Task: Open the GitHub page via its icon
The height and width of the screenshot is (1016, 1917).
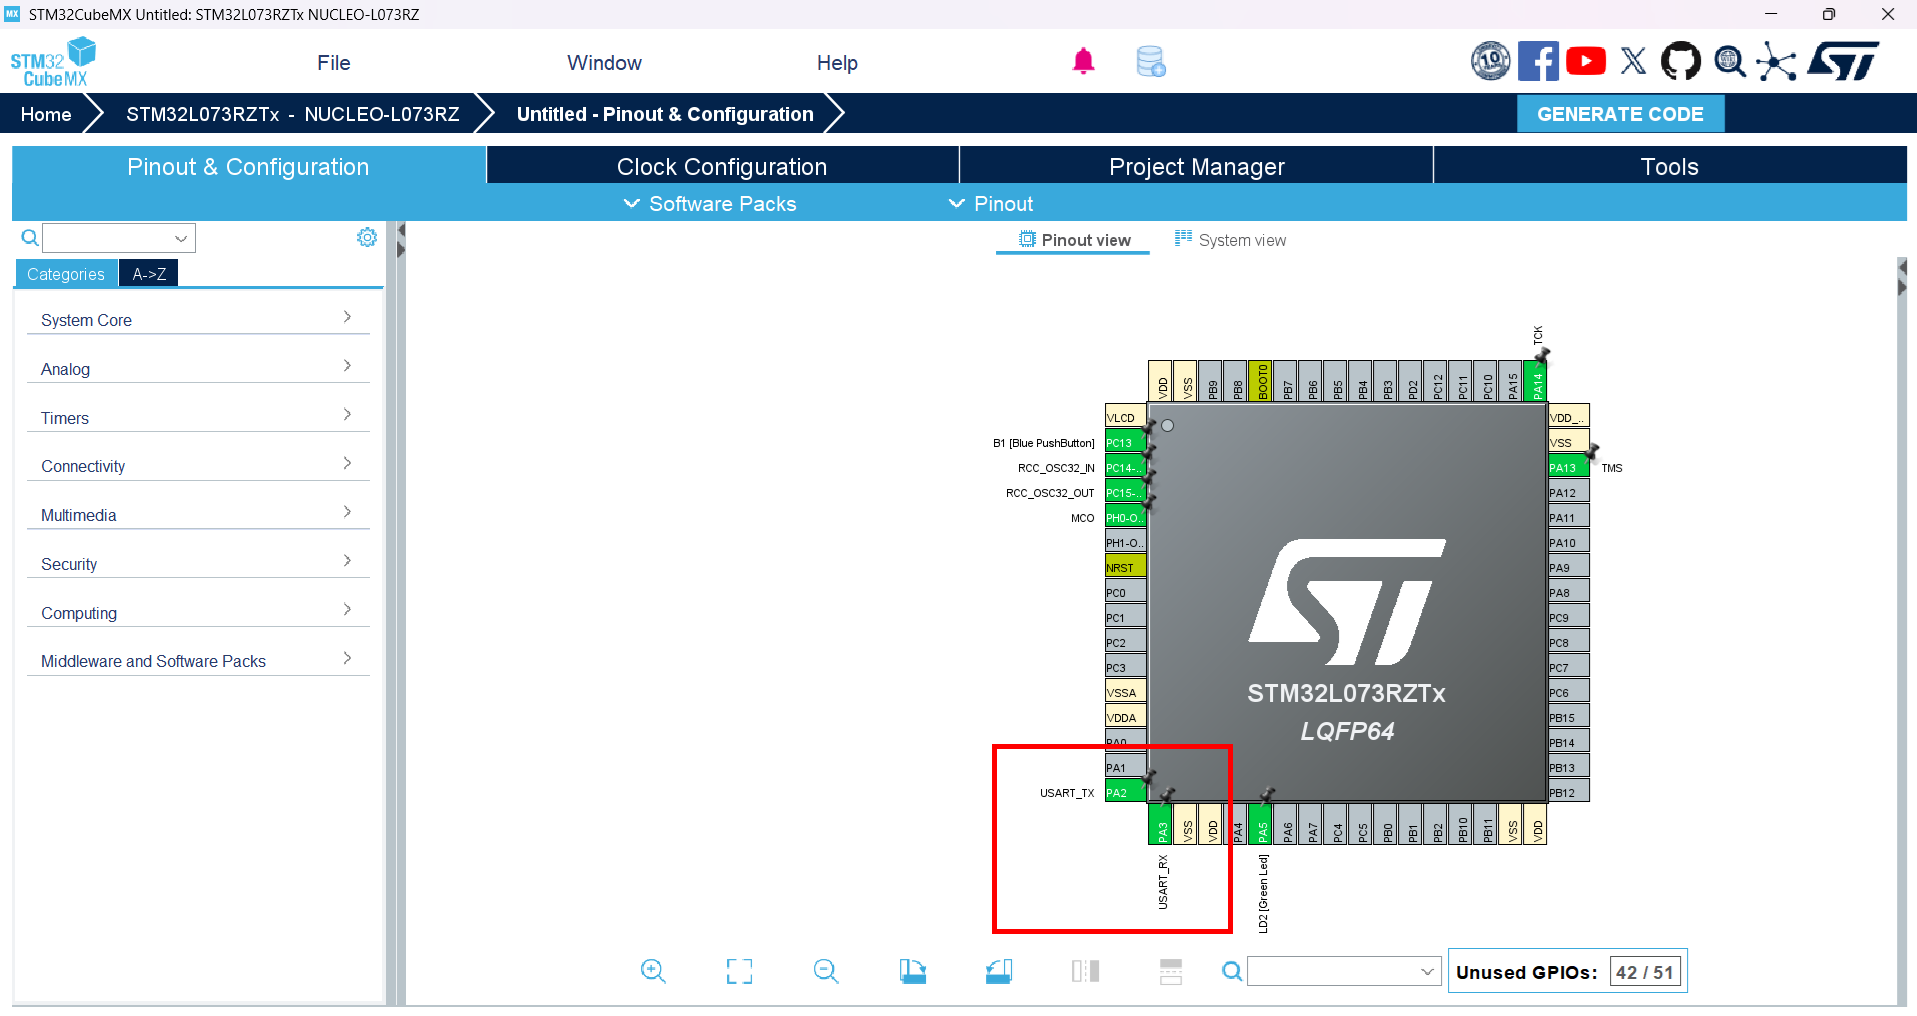Action: pyautogui.click(x=1680, y=60)
